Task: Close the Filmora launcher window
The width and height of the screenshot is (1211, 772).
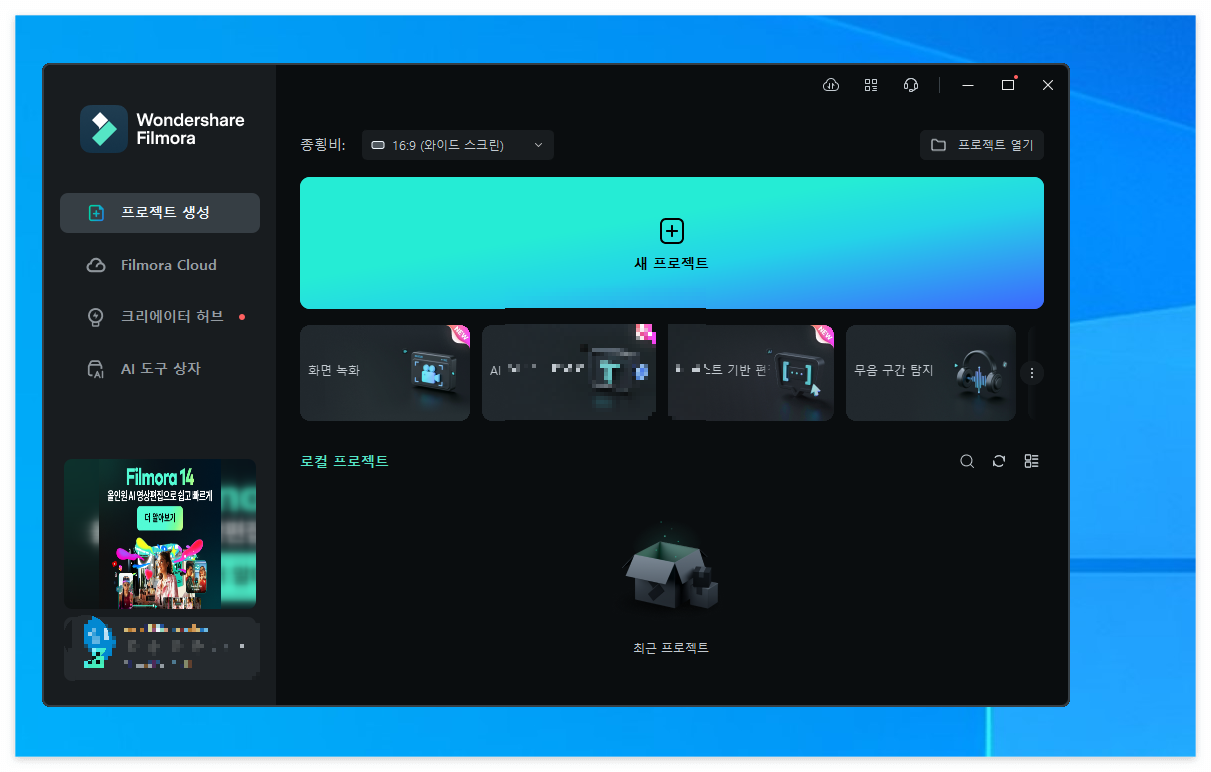Action: pos(1048,85)
